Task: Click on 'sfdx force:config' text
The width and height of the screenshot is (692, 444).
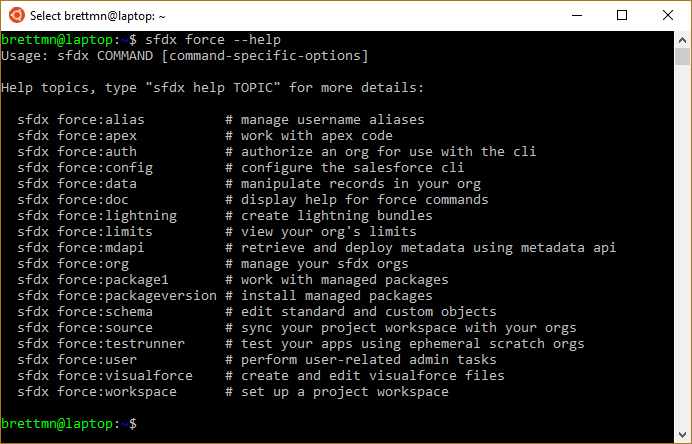Action: (x=85, y=168)
